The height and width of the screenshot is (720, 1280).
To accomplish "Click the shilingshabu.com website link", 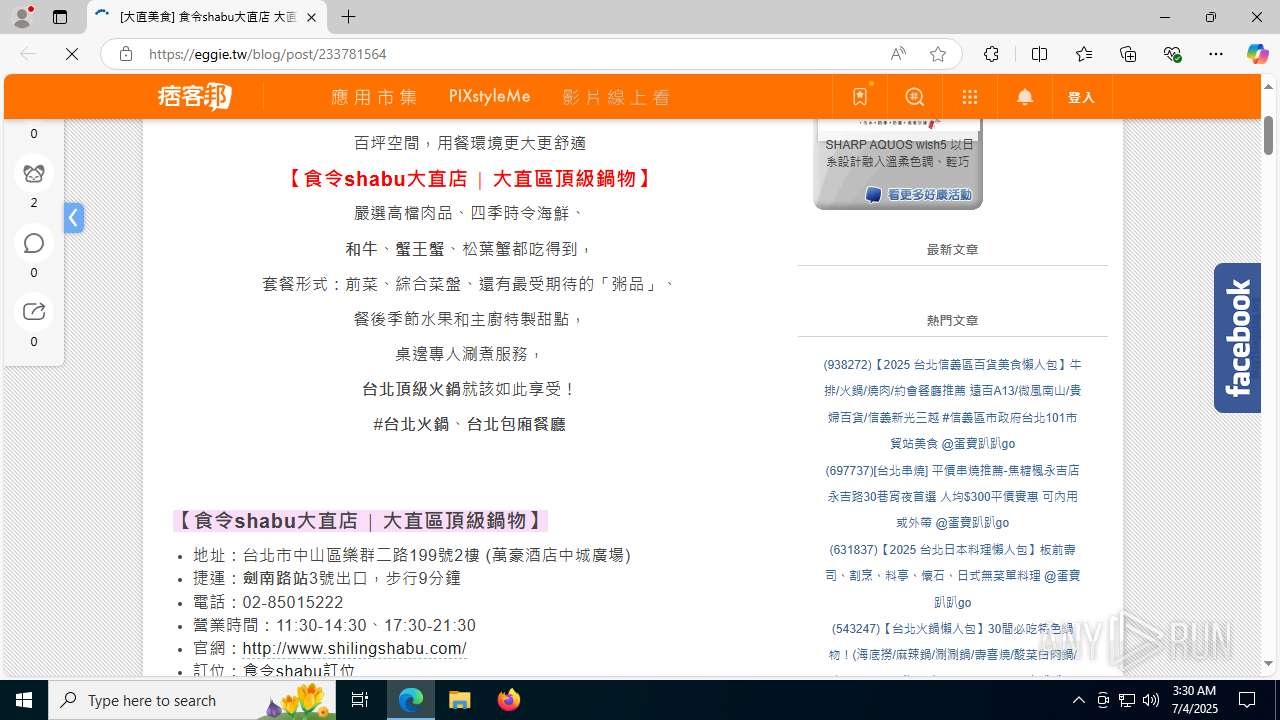I will point(354,648).
